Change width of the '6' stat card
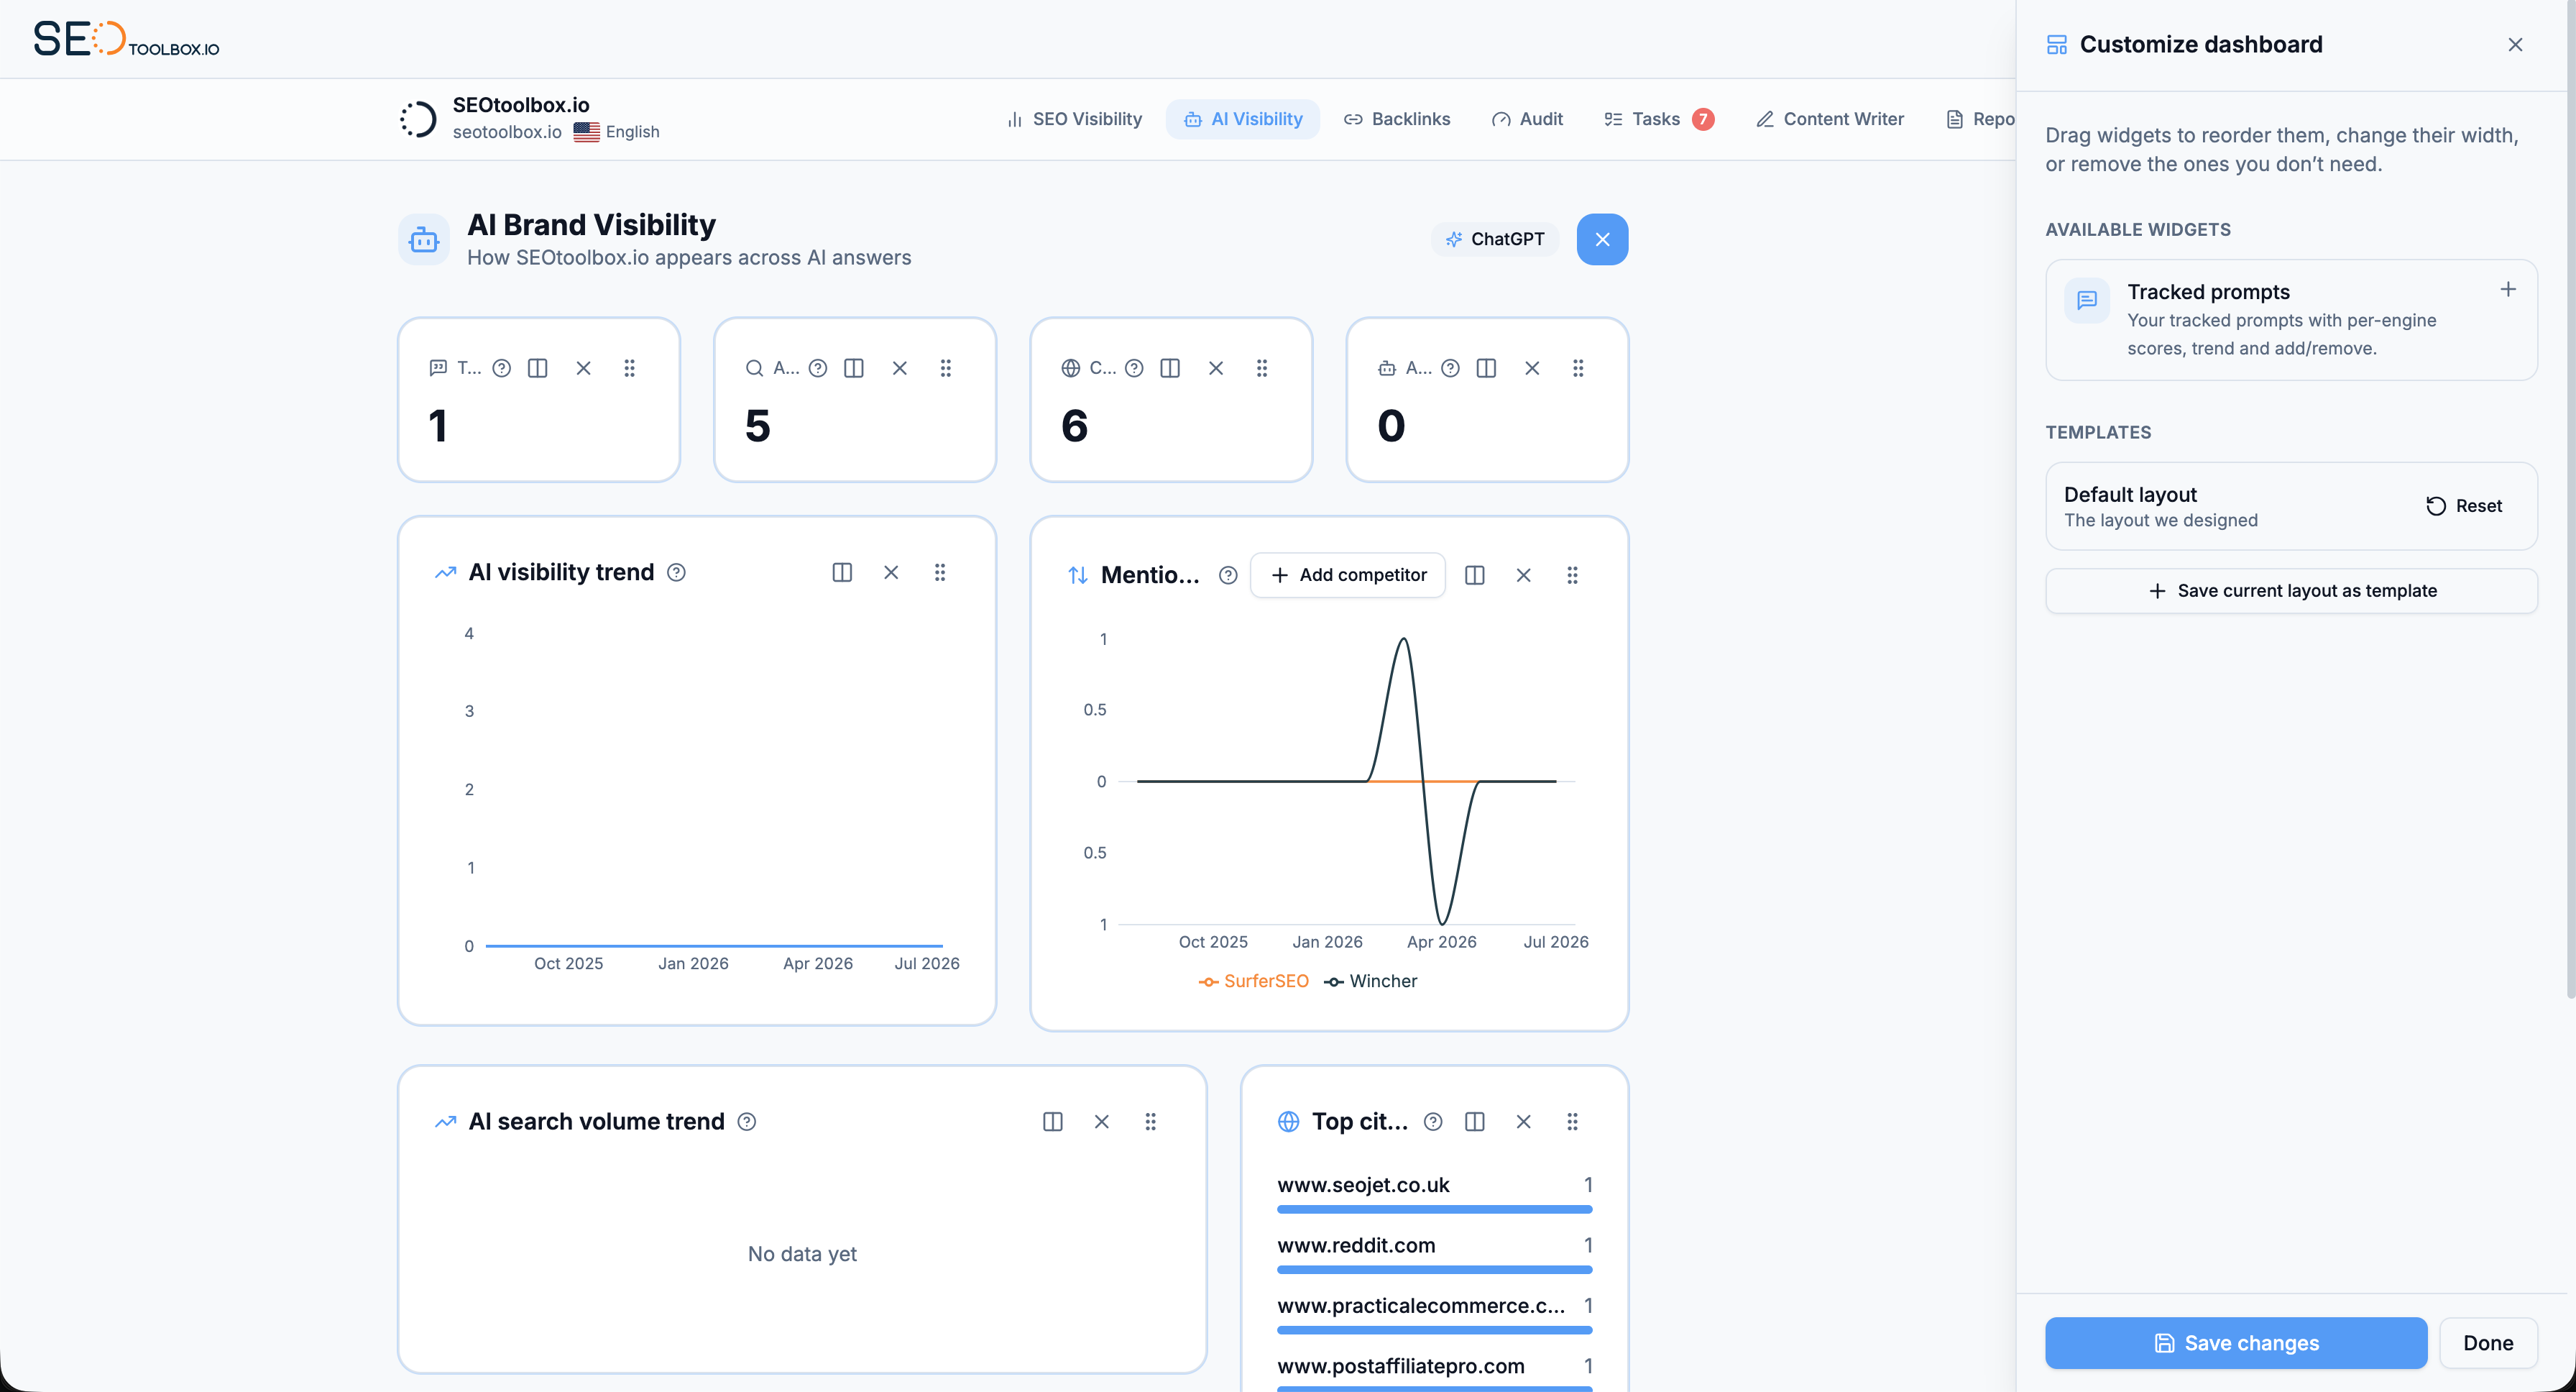 click(1170, 368)
